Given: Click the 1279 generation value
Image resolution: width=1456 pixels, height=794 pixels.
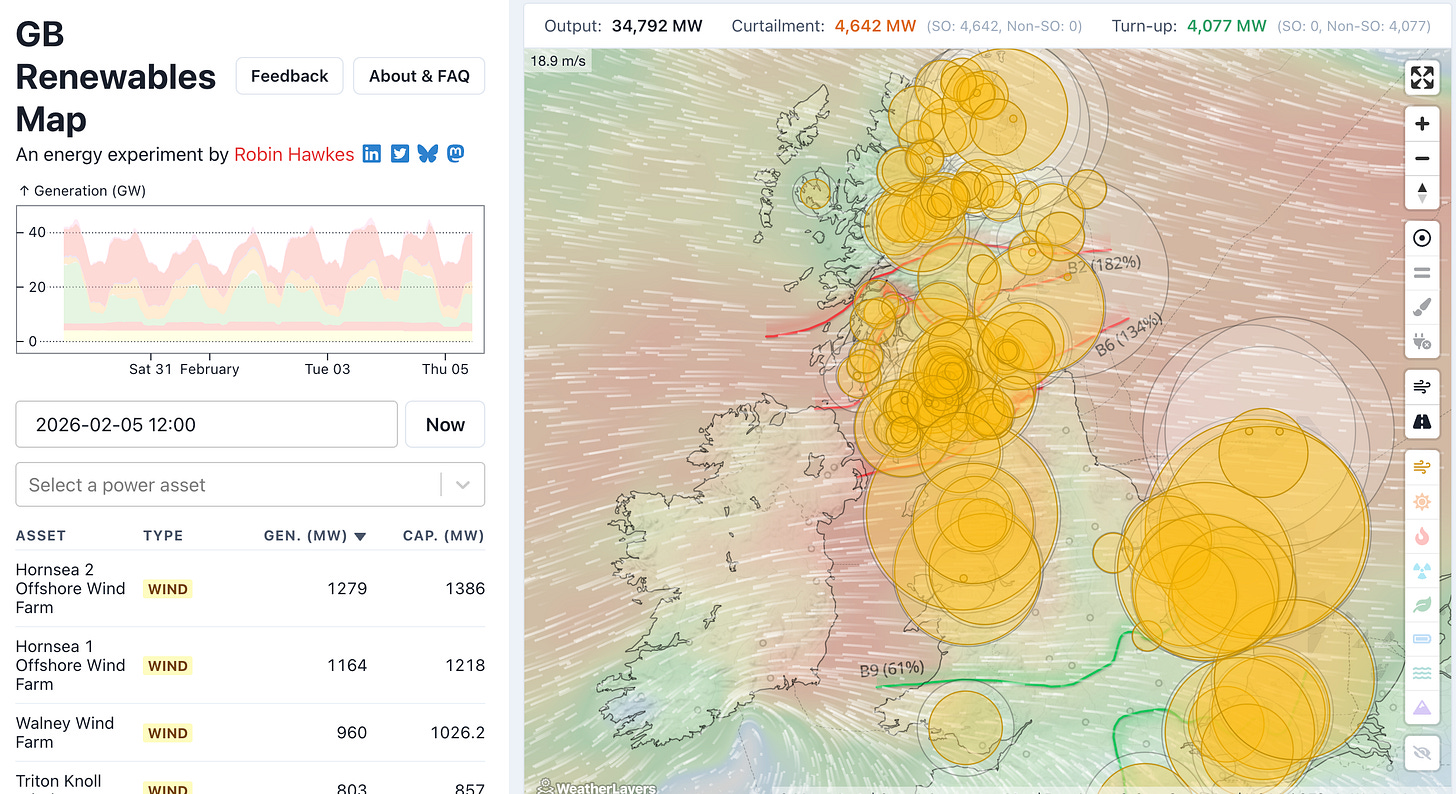Looking at the screenshot, I should 347,588.
